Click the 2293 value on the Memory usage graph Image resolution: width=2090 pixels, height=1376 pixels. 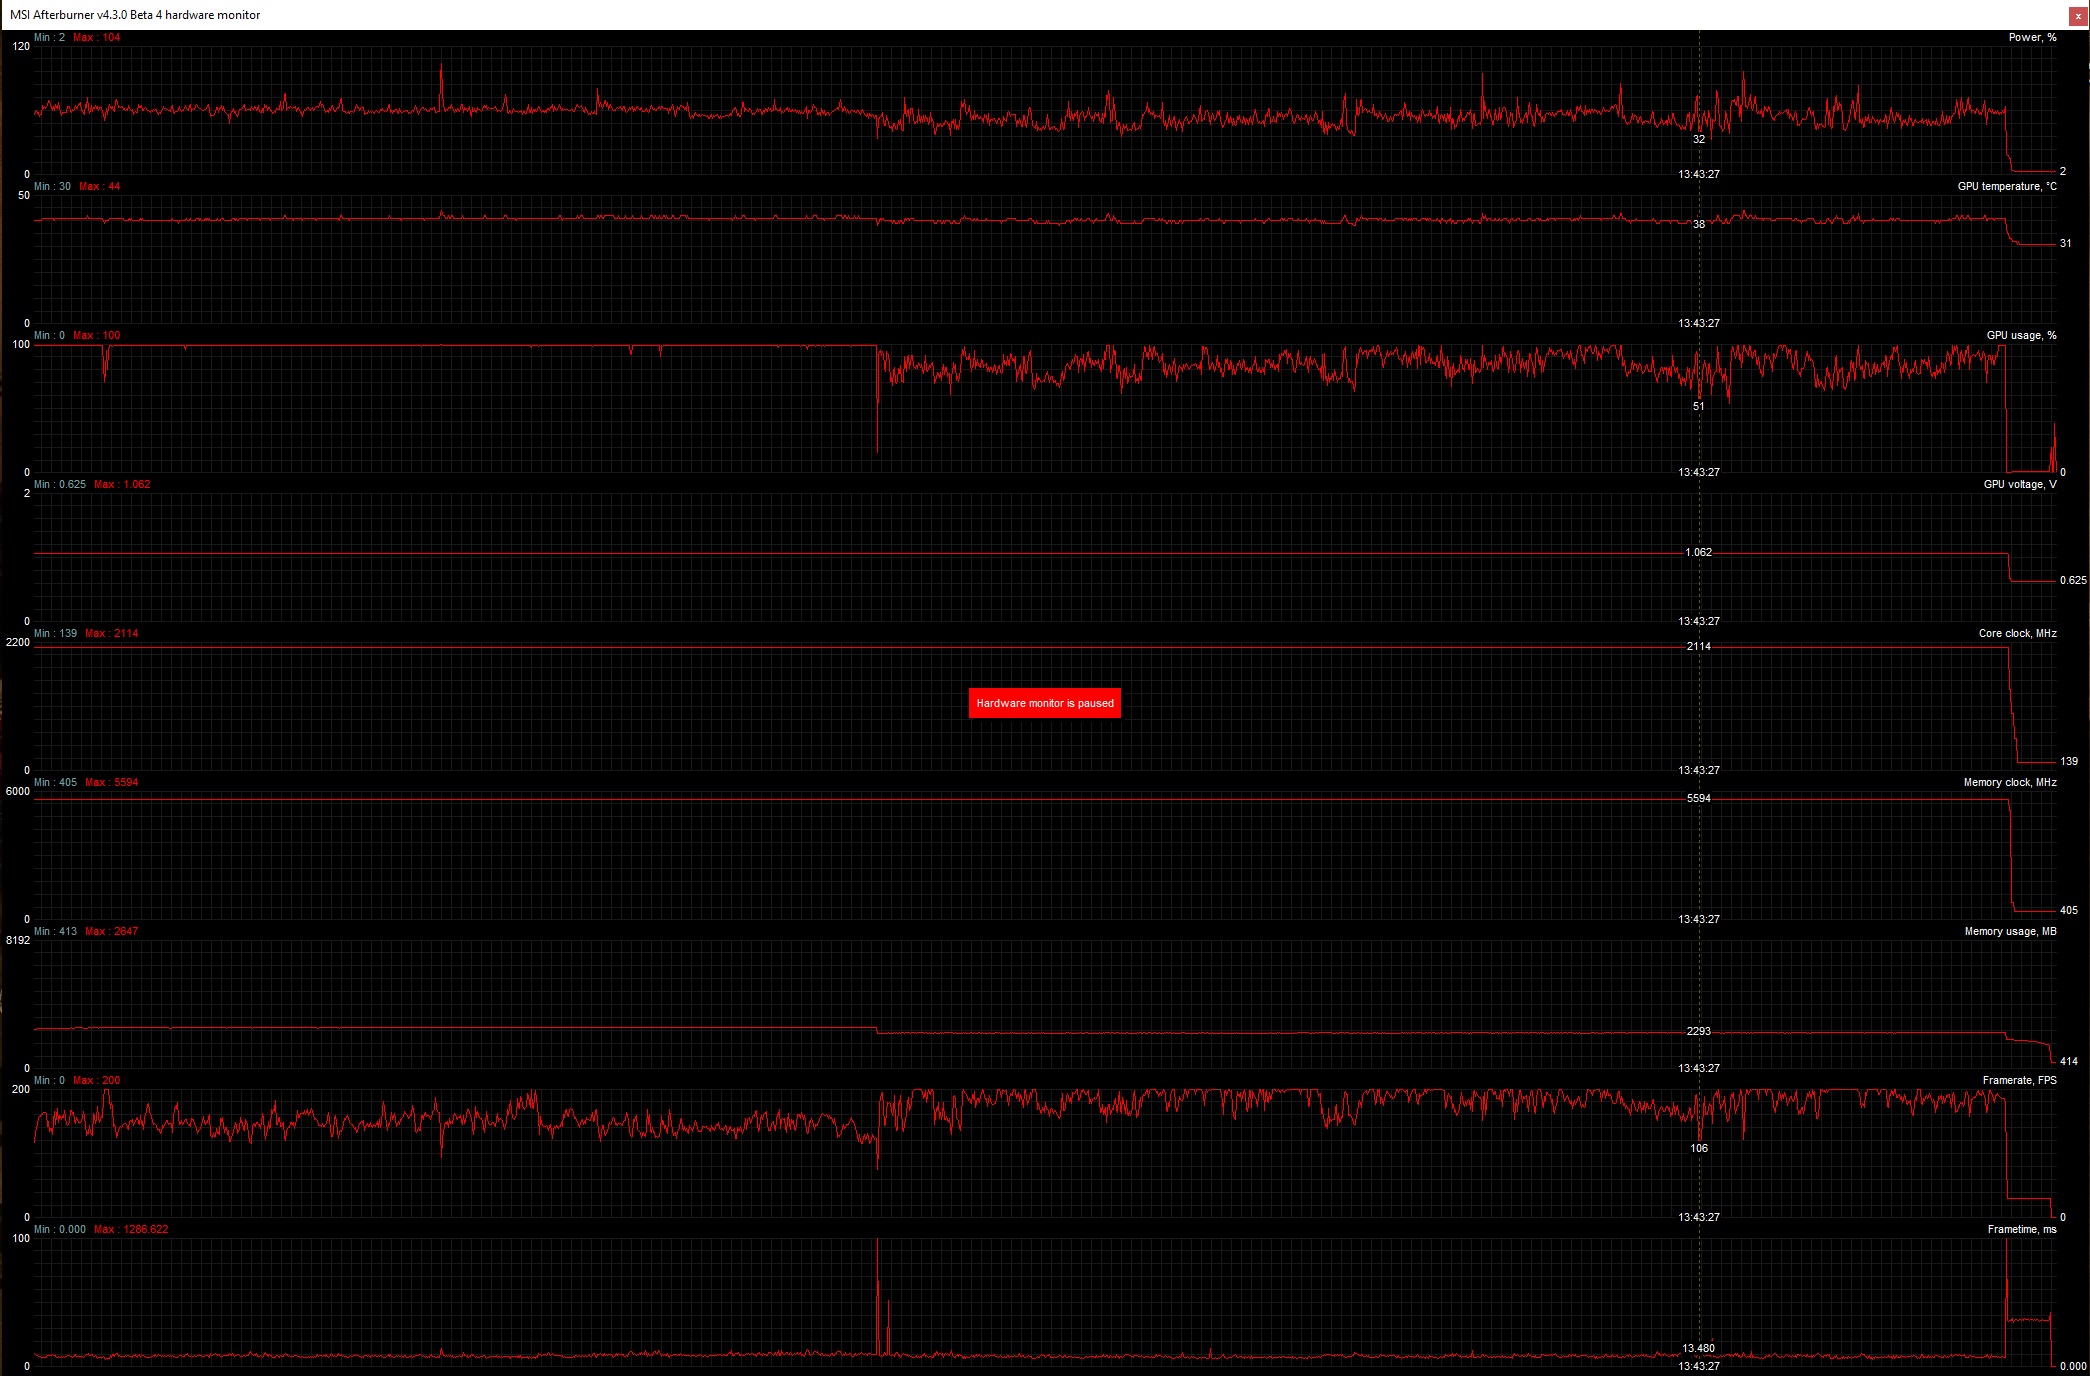point(1698,1032)
